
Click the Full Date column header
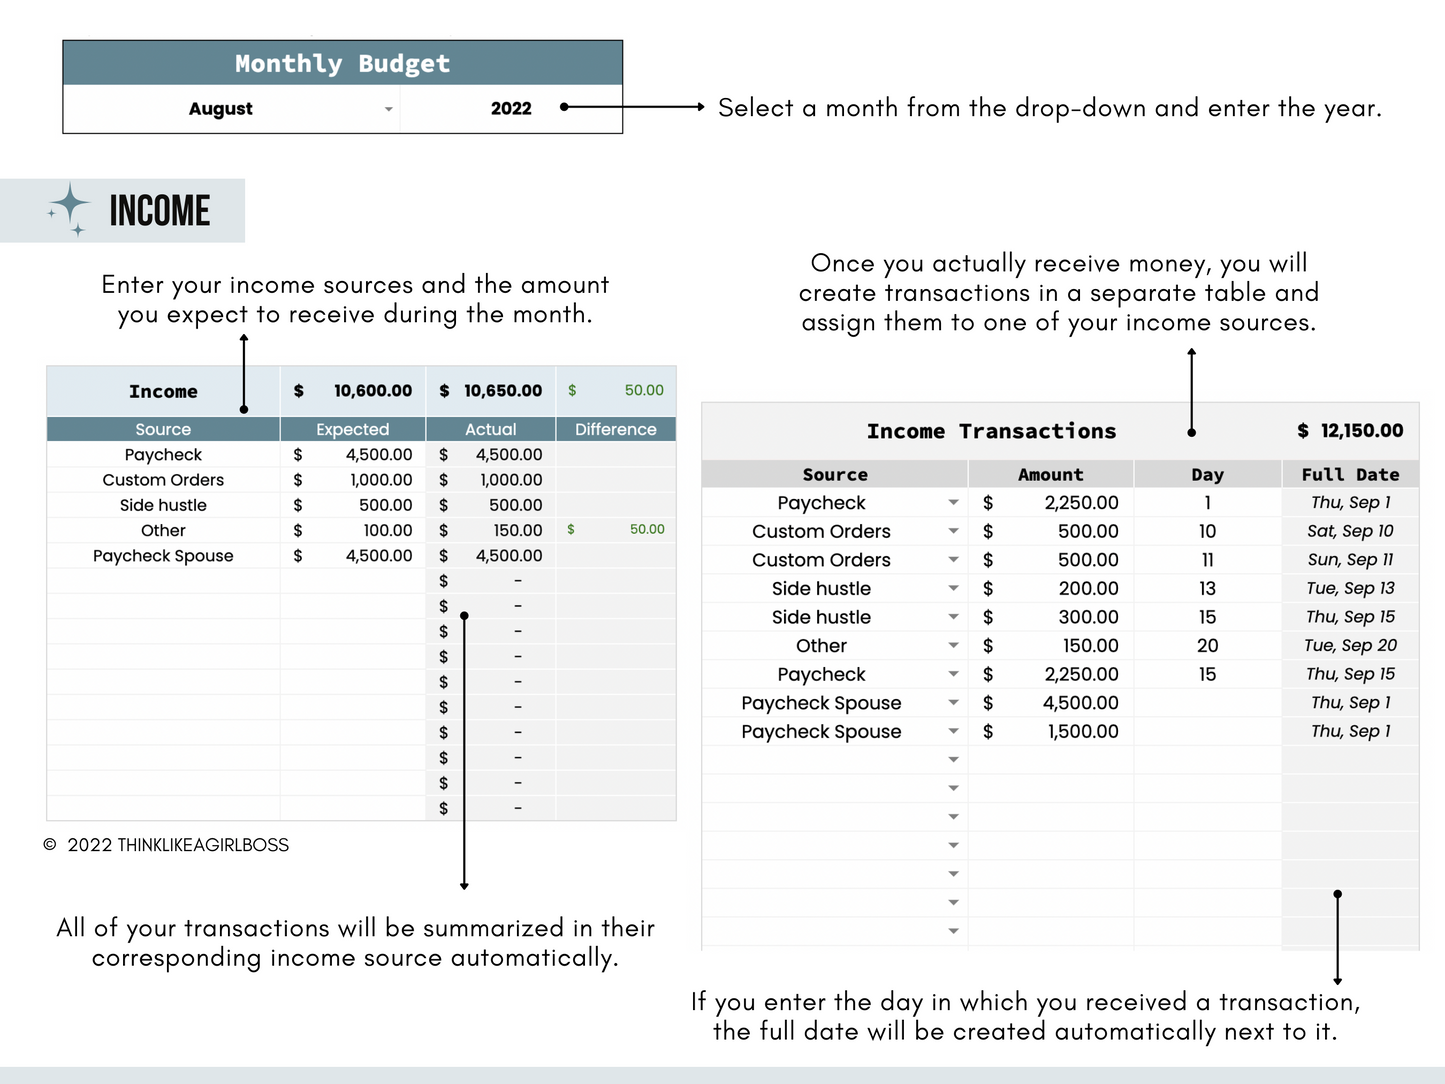1350,475
